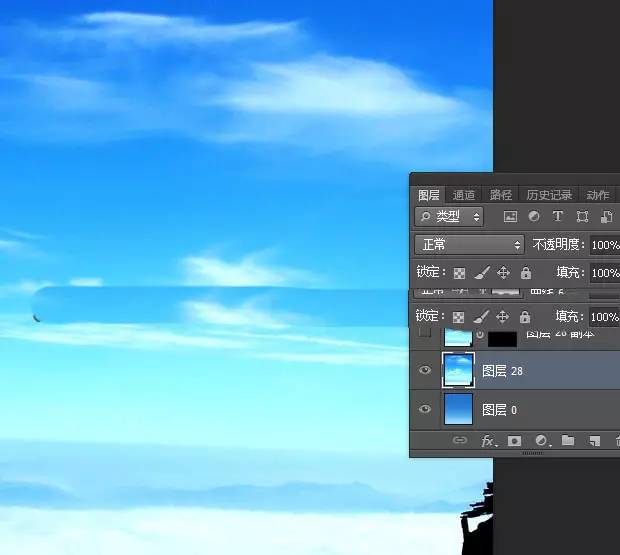Filter layers by adjustment layer icon

click(x=534, y=216)
